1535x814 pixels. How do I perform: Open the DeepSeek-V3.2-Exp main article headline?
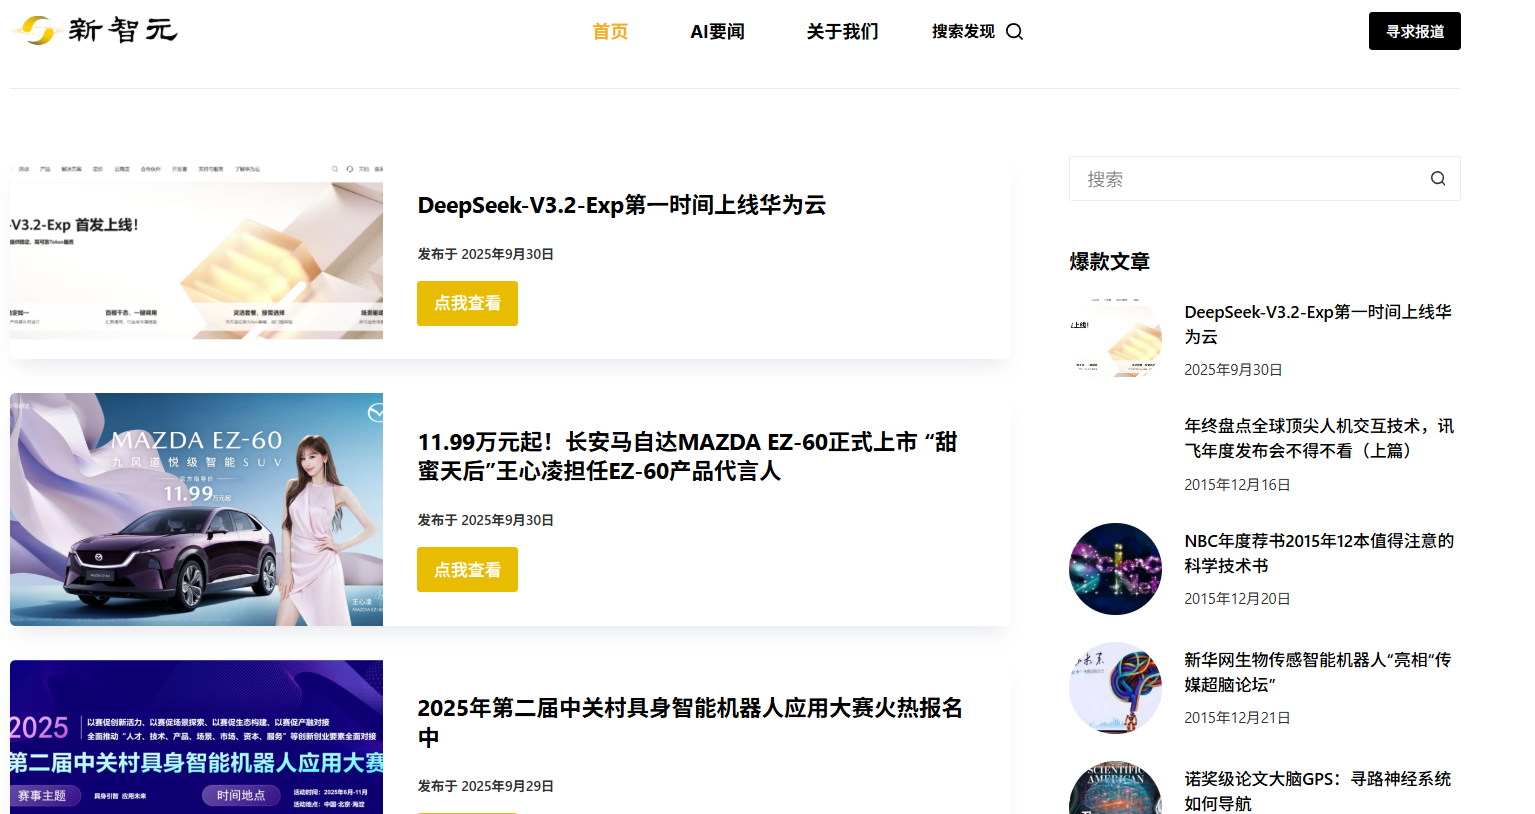click(621, 205)
